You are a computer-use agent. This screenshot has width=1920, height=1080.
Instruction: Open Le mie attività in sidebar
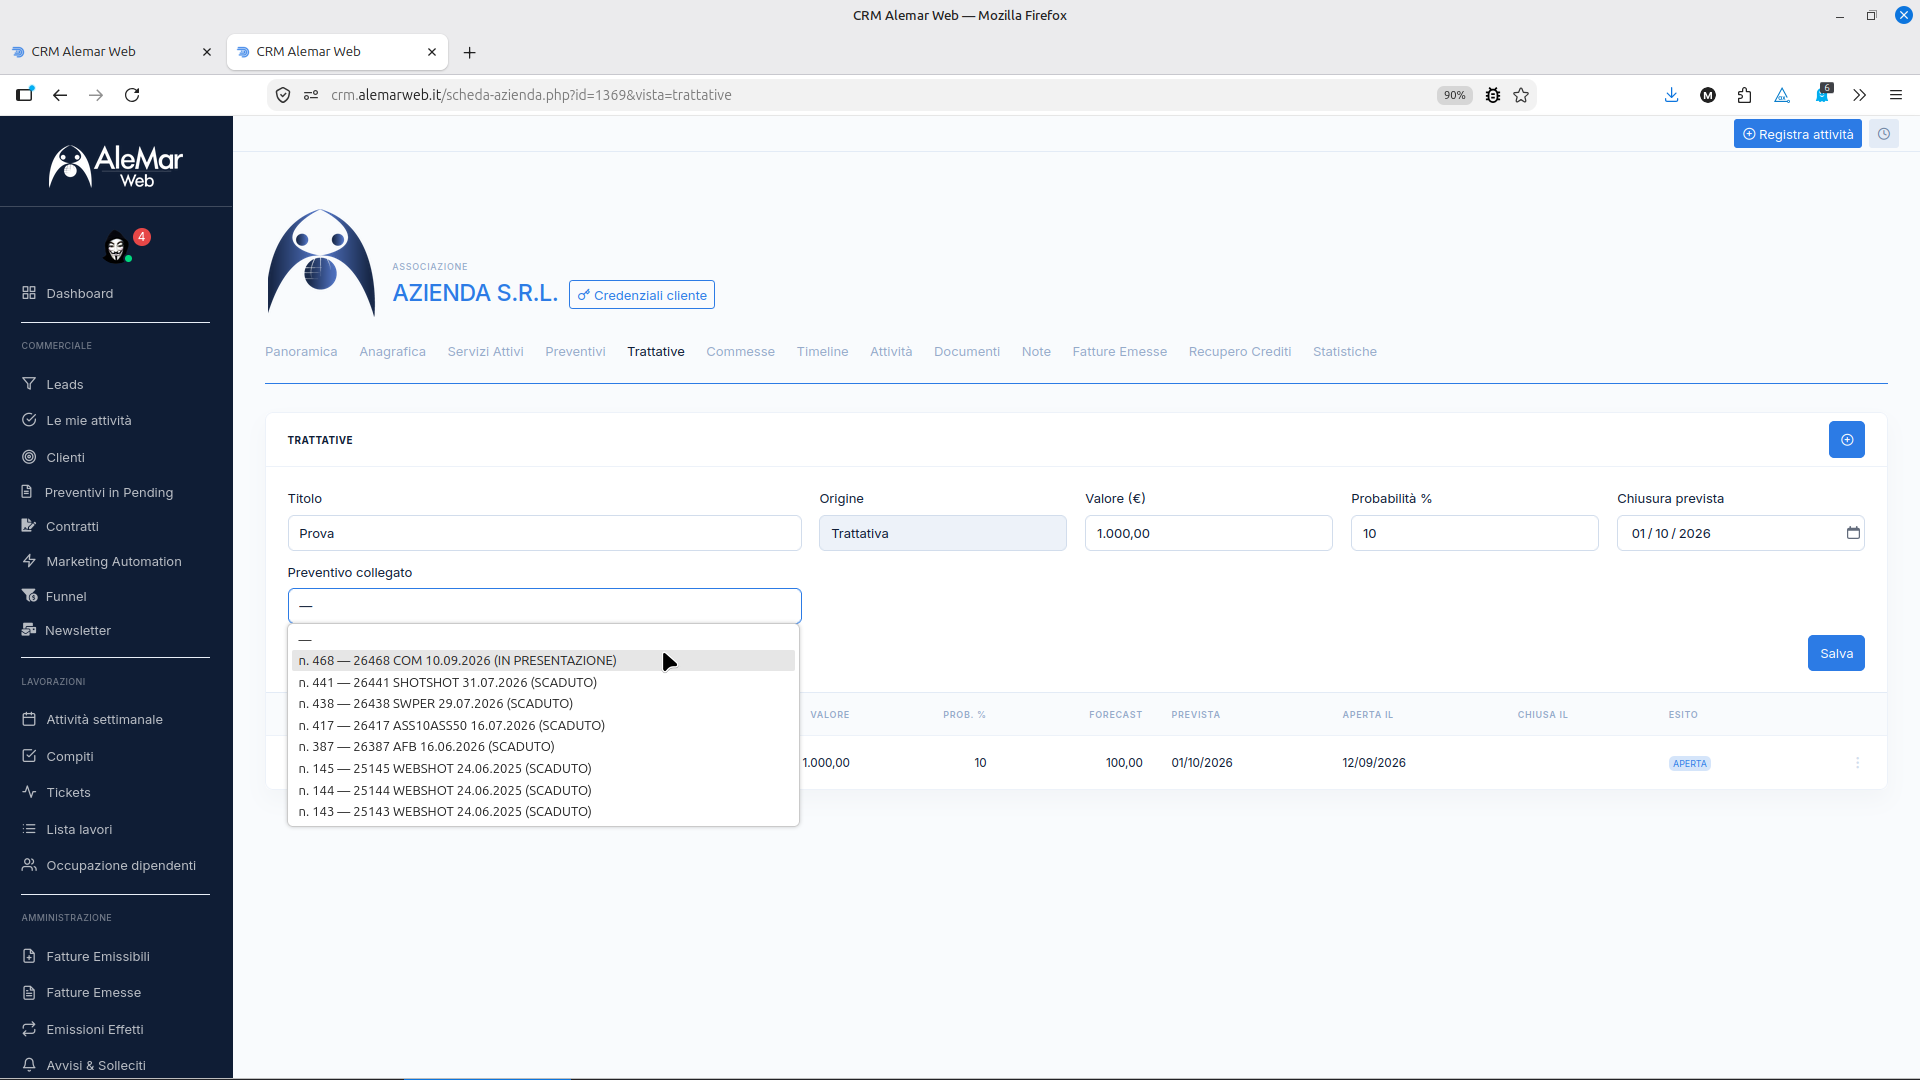coord(89,421)
